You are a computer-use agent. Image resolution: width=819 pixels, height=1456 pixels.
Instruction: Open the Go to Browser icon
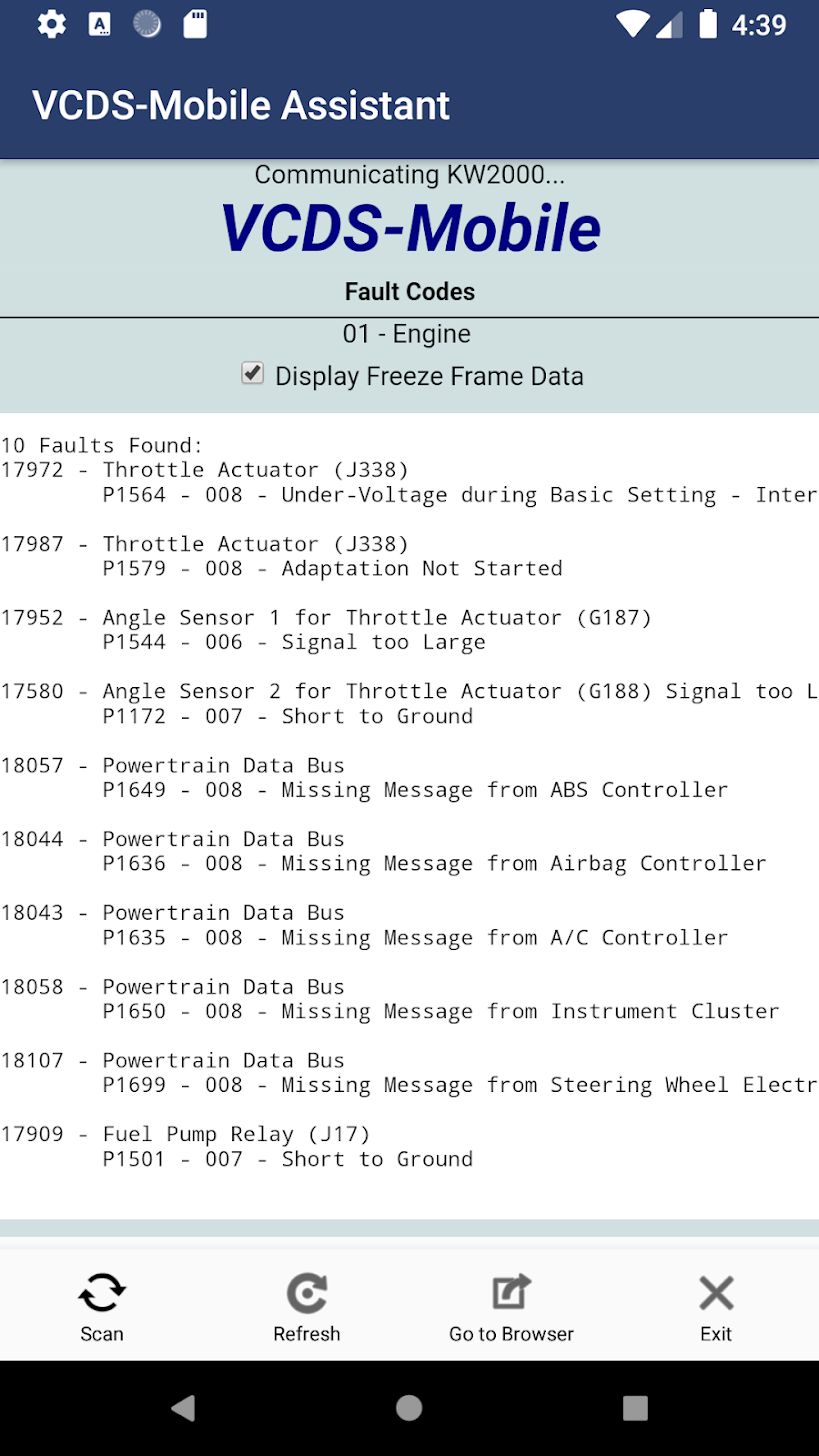511,1293
